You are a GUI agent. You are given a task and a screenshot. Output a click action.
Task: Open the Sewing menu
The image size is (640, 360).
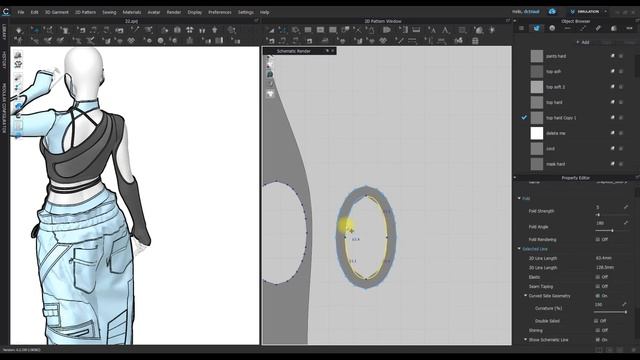click(109, 12)
